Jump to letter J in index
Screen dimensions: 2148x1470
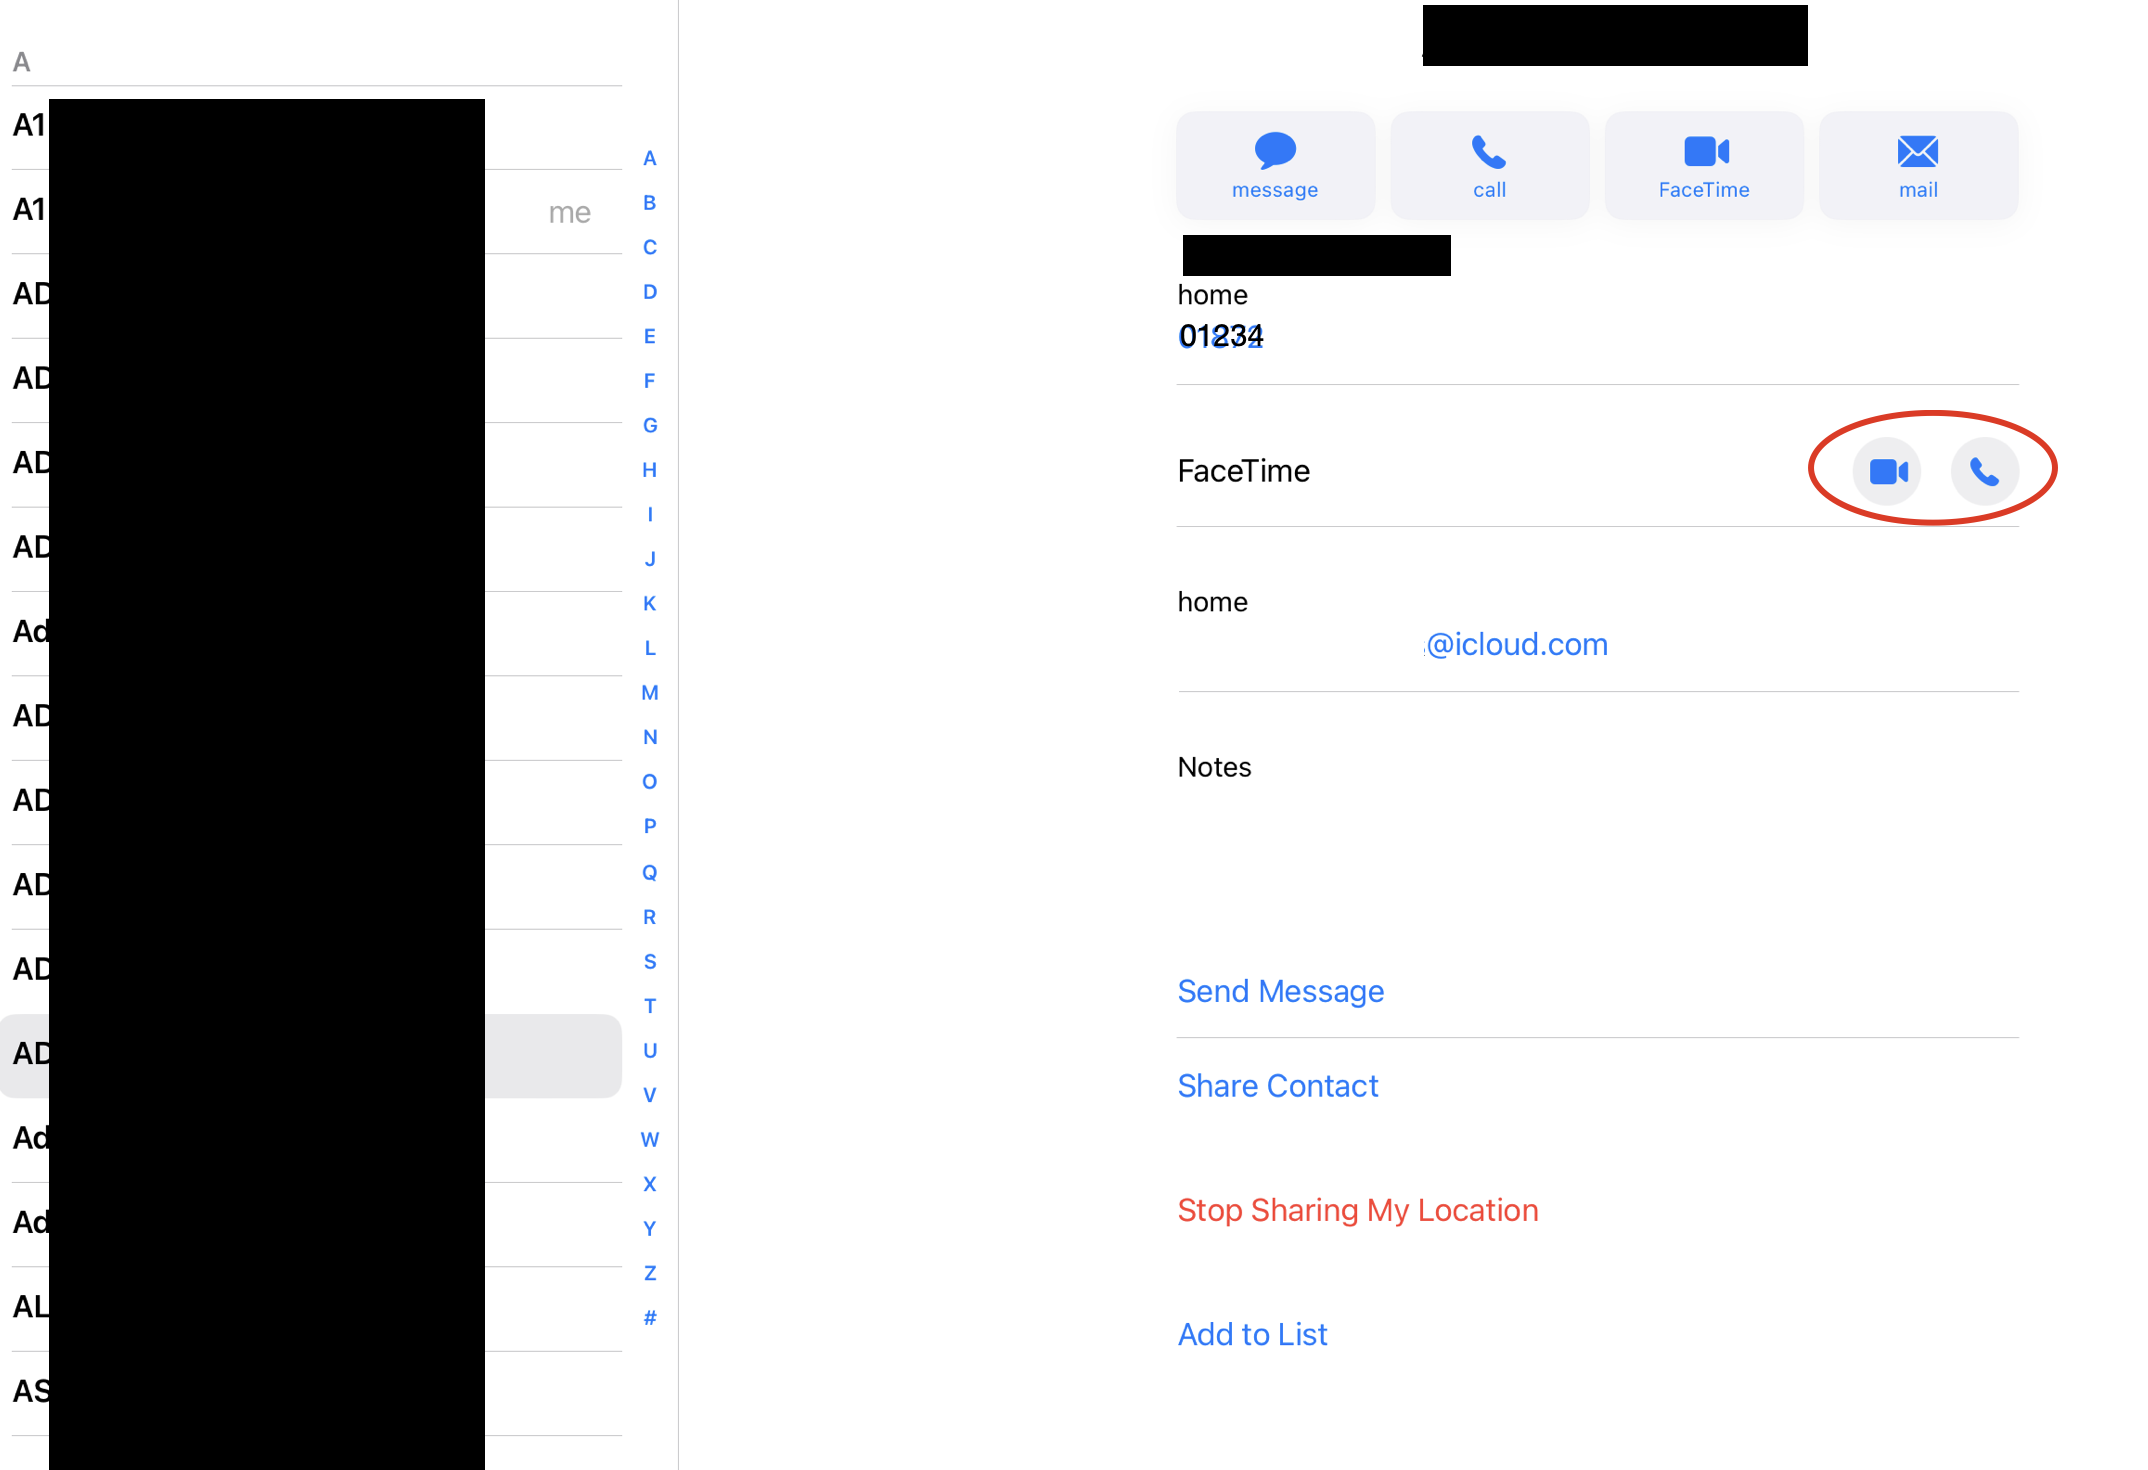click(x=650, y=559)
